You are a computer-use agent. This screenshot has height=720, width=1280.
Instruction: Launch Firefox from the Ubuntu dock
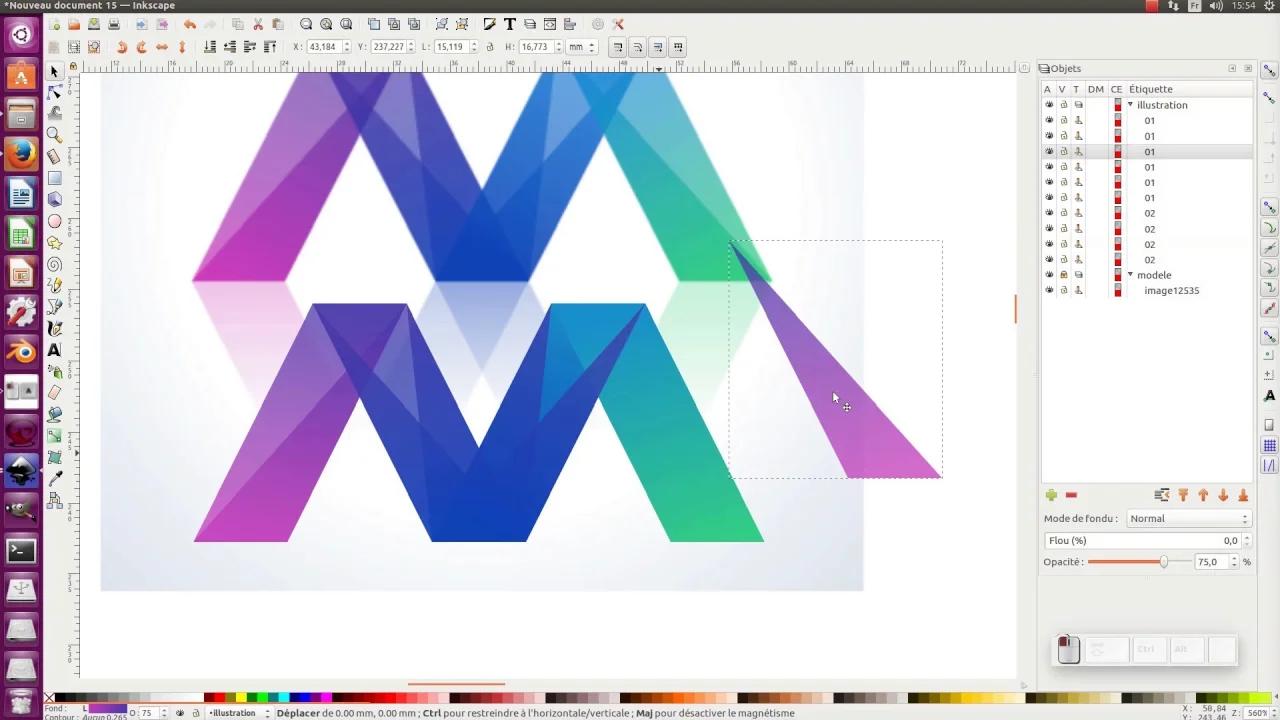pyautogui.click(x=20, y=155)
